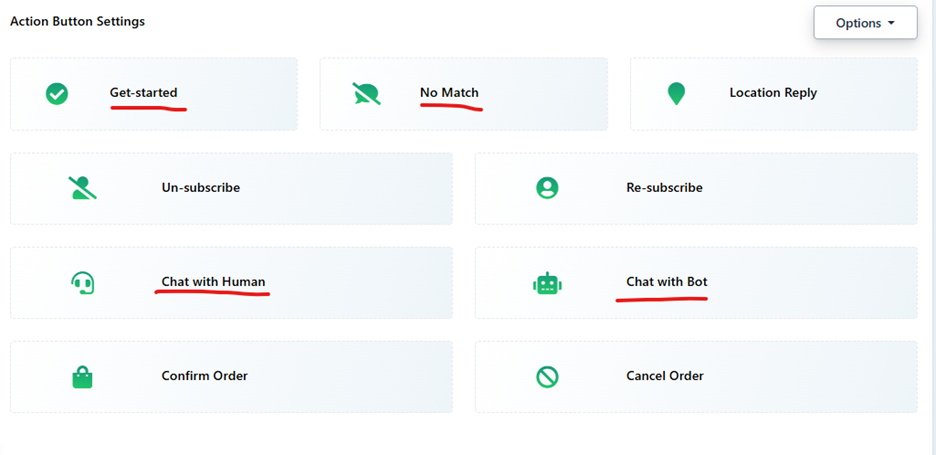This screenshot has height=455, width=936.
Task: Click the Get-started checkmark icon
Action: [57, 94]
